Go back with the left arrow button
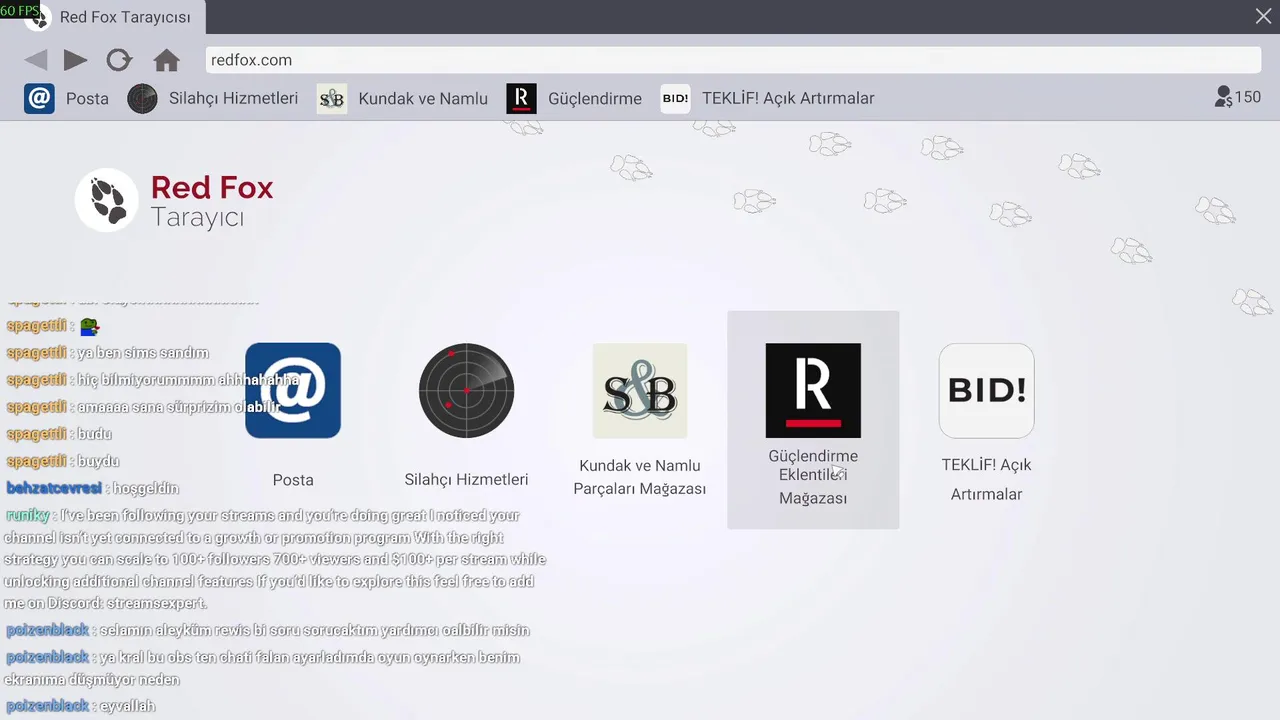The width and height of the screenshot is (1280, 720). point(36,60)
